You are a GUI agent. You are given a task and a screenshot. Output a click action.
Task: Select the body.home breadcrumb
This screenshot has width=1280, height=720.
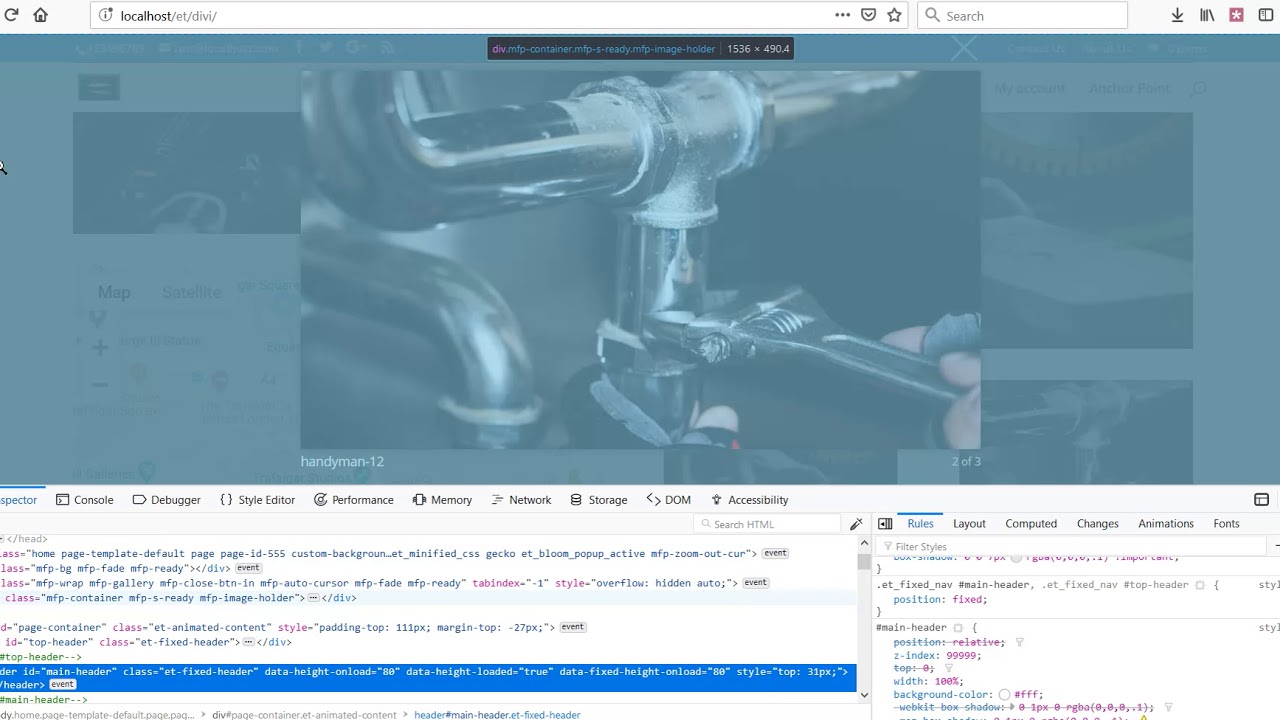coord(98,715)
